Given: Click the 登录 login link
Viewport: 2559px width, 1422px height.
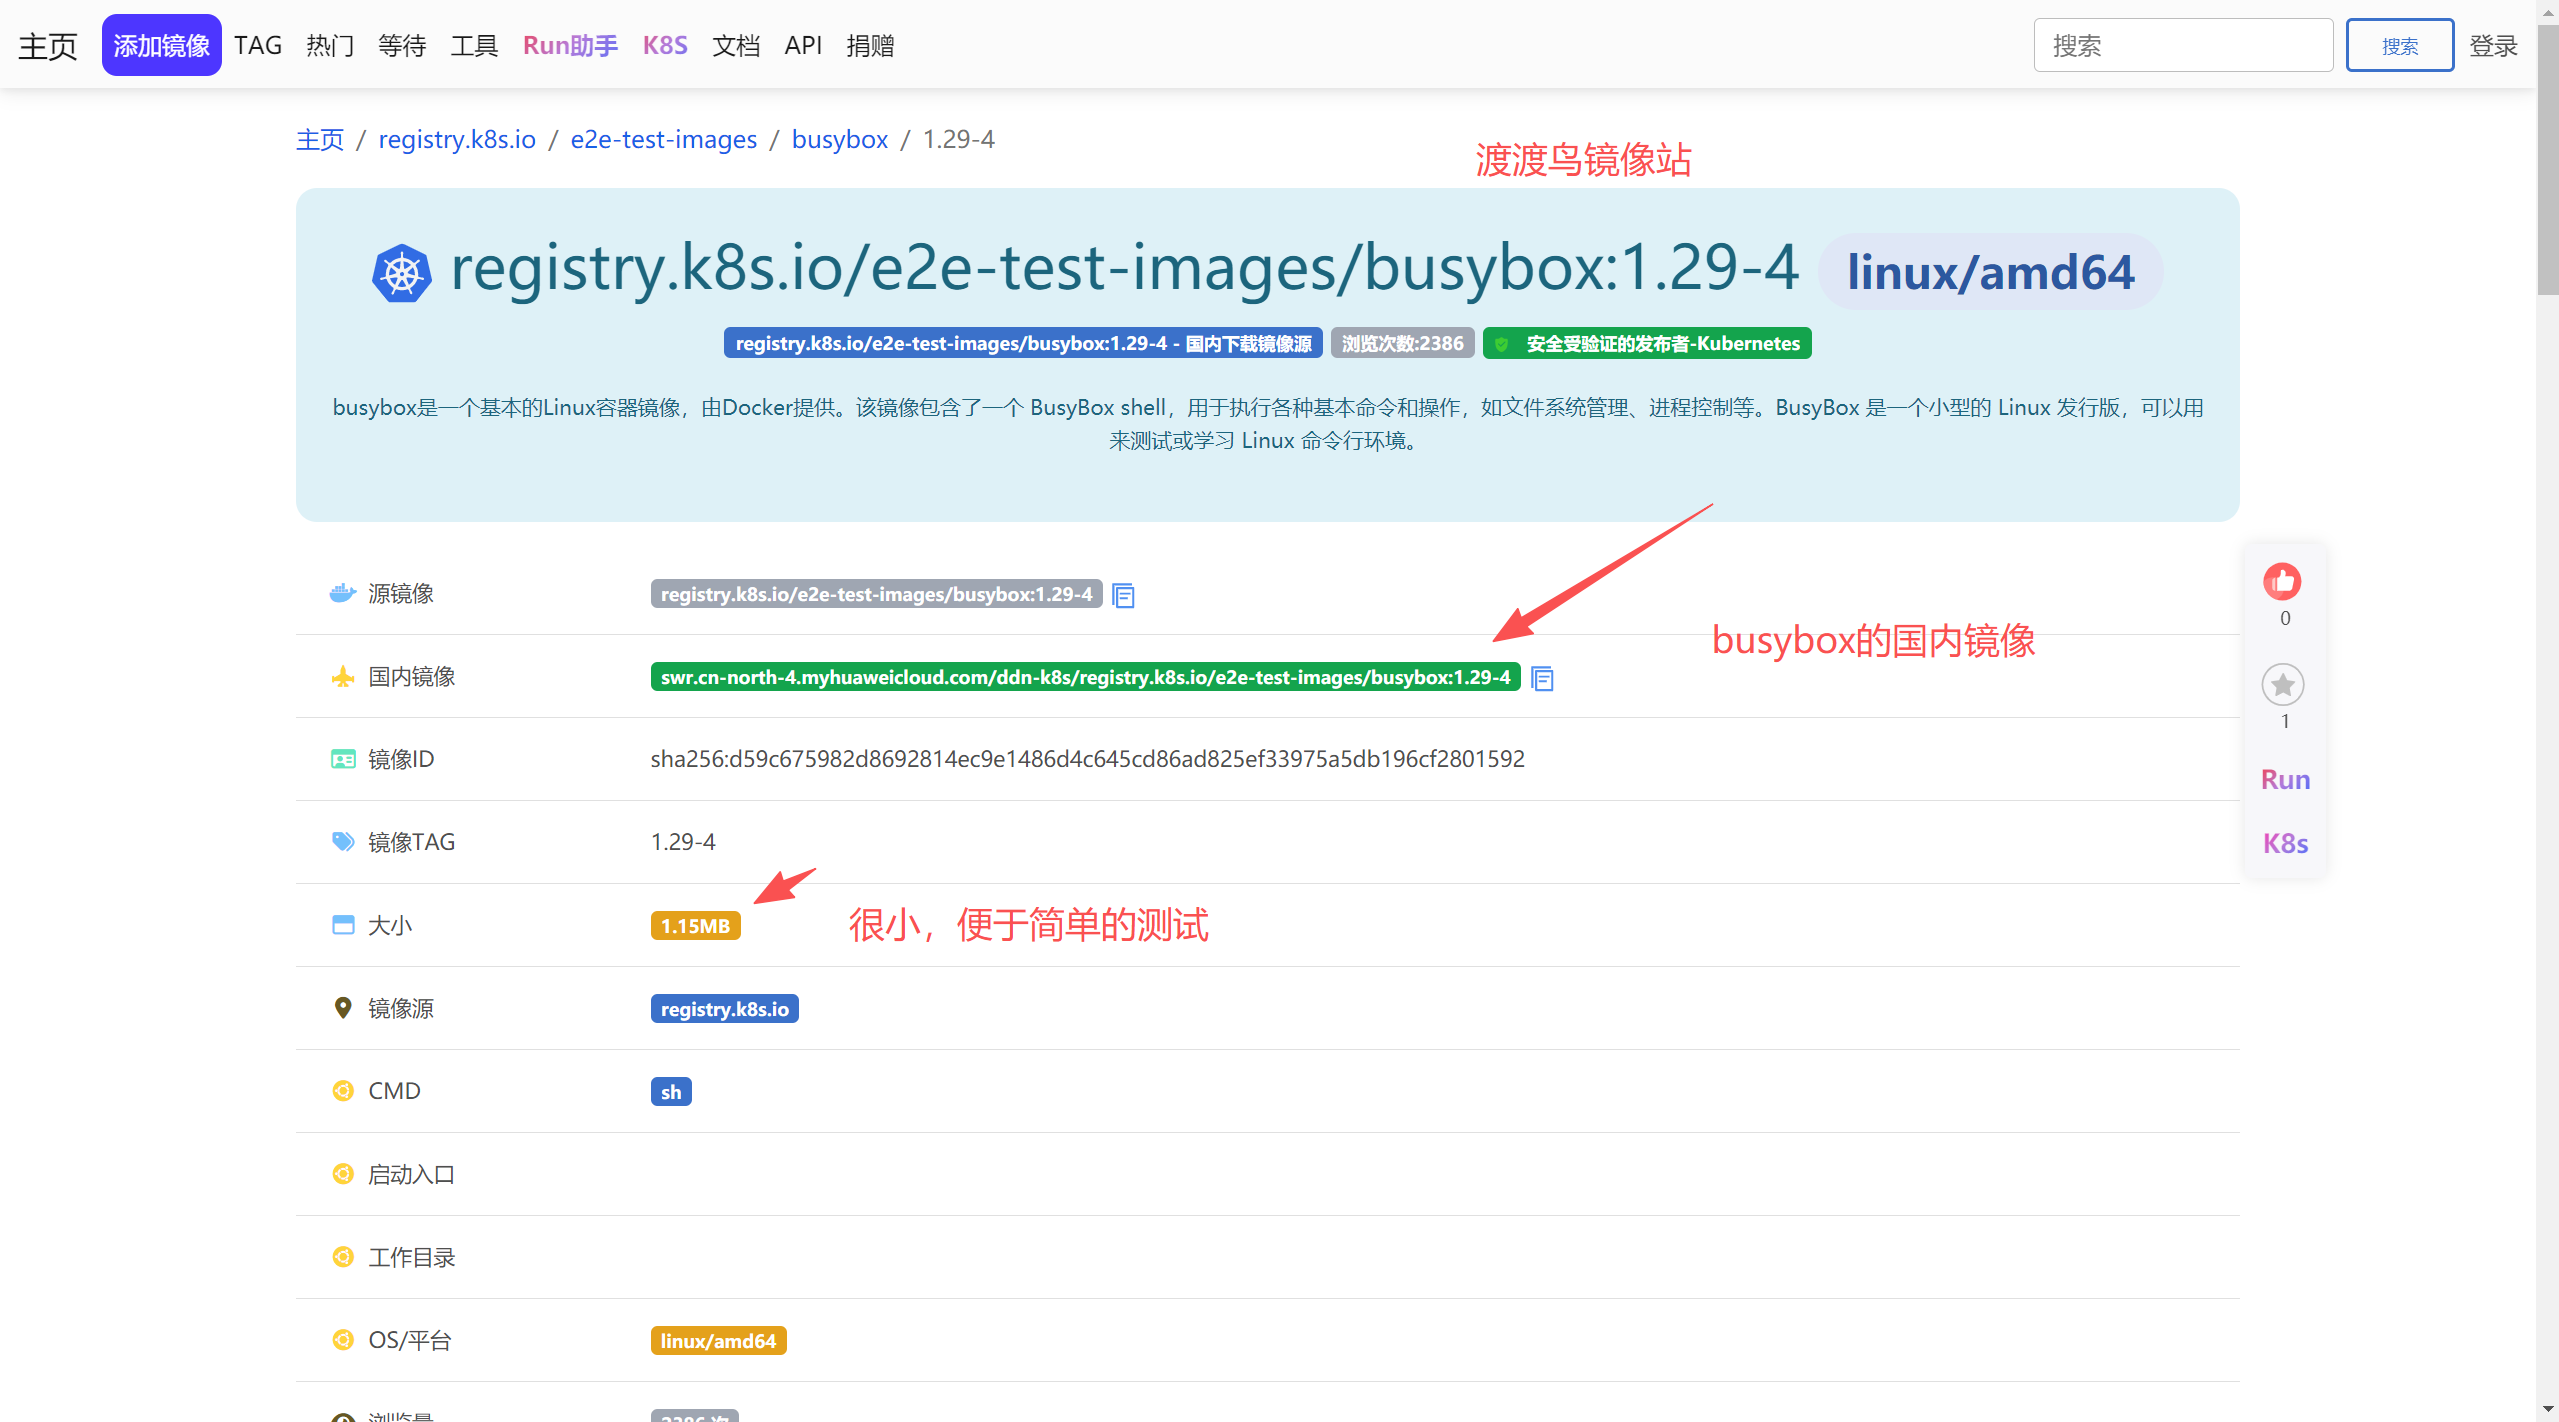Looking at the screenshot, I should click(2493, 46).
